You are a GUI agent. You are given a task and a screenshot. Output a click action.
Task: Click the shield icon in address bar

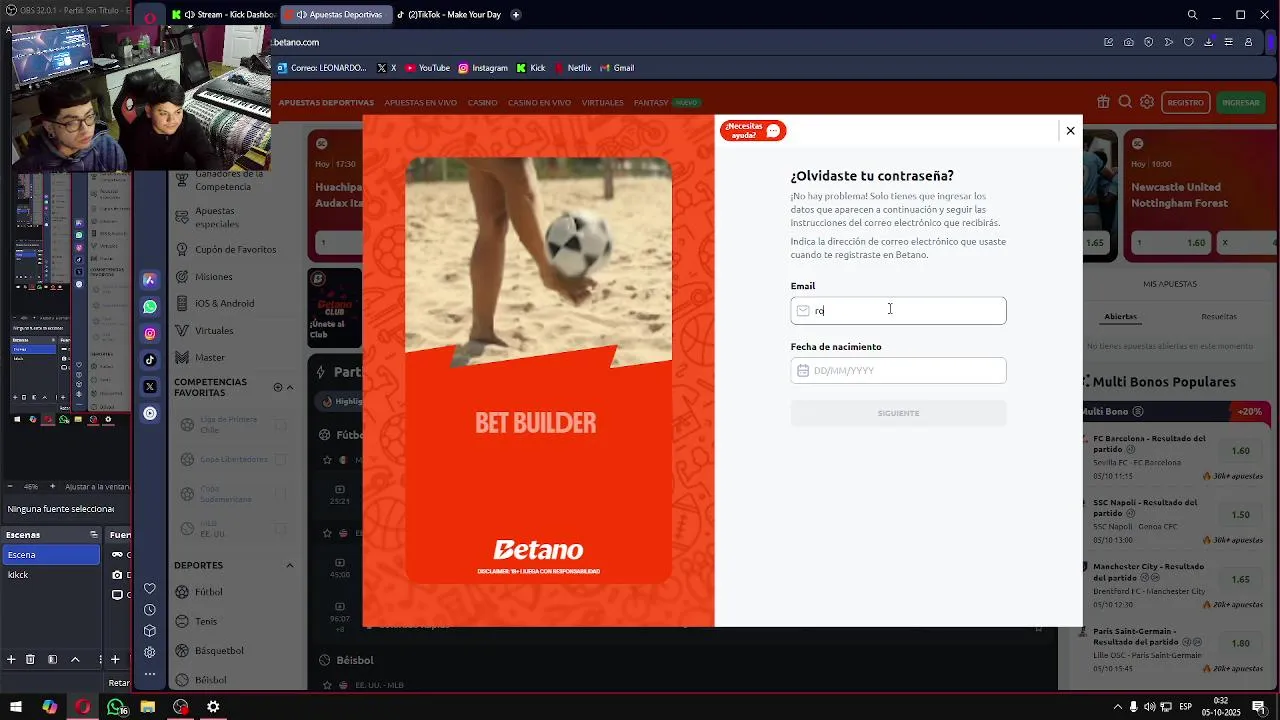[x=1149, y=42]
